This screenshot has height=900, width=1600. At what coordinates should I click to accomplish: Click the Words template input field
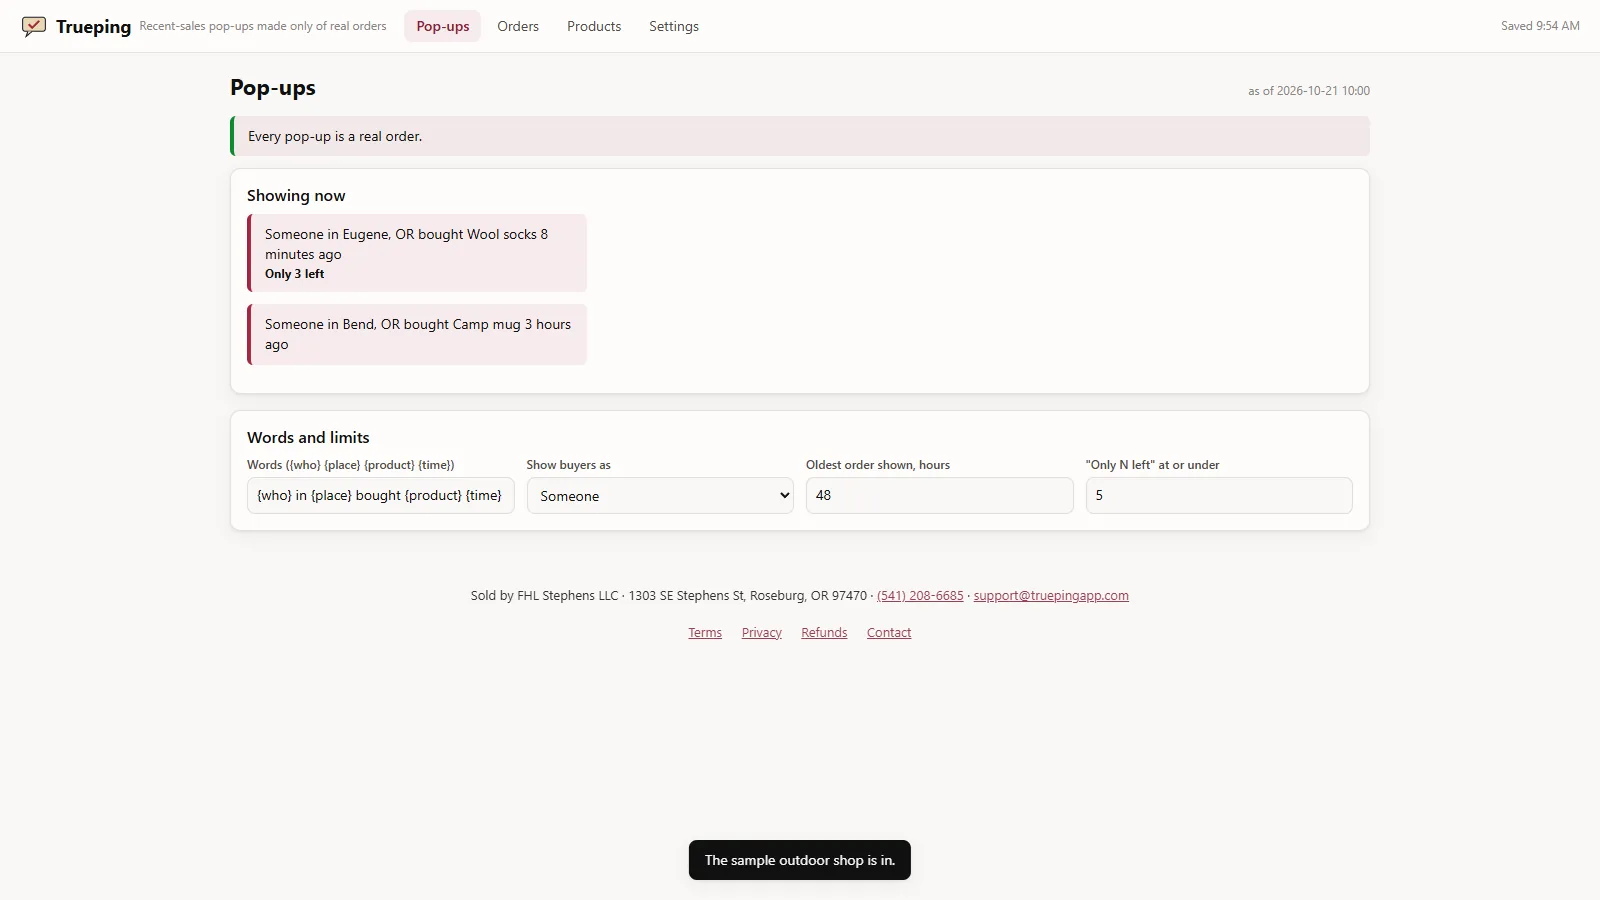(381, 496)
